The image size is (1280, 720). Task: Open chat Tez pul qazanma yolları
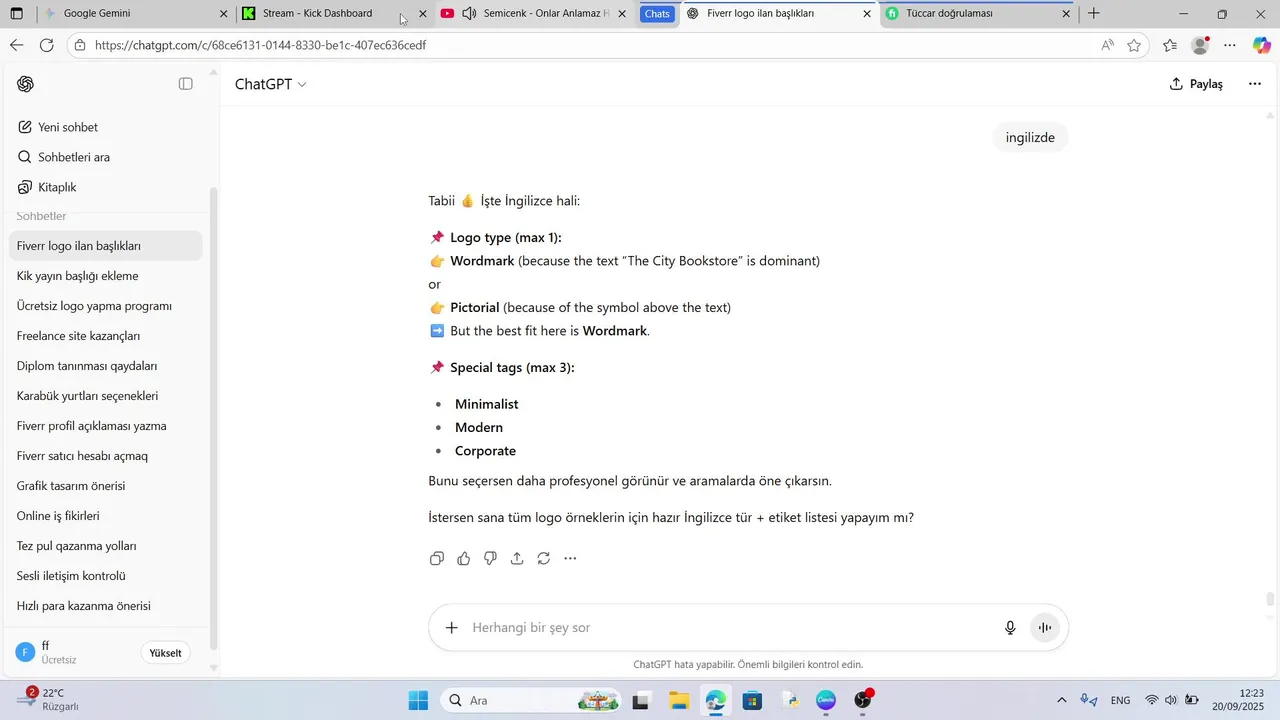coord(106,546)
